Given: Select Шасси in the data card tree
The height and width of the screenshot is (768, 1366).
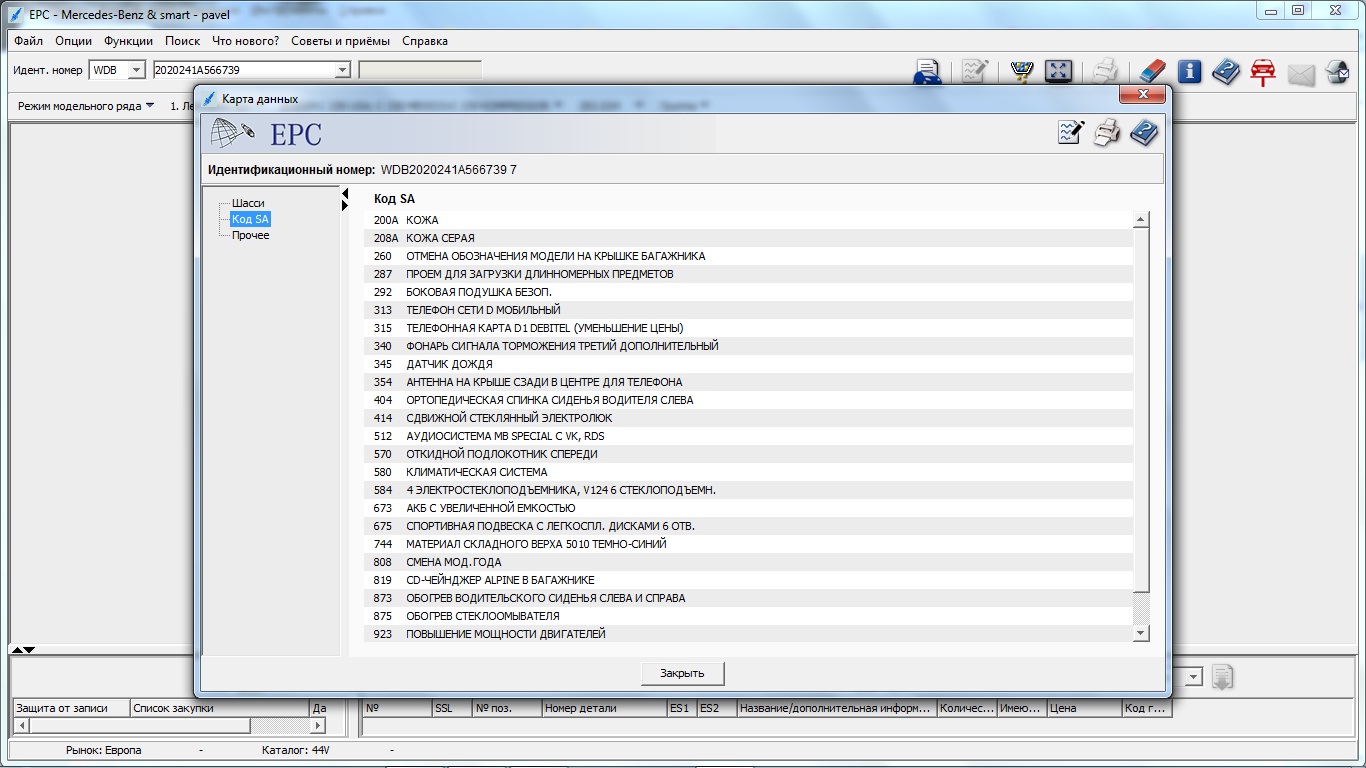Looking at the screenshot, I should [248, 203].
